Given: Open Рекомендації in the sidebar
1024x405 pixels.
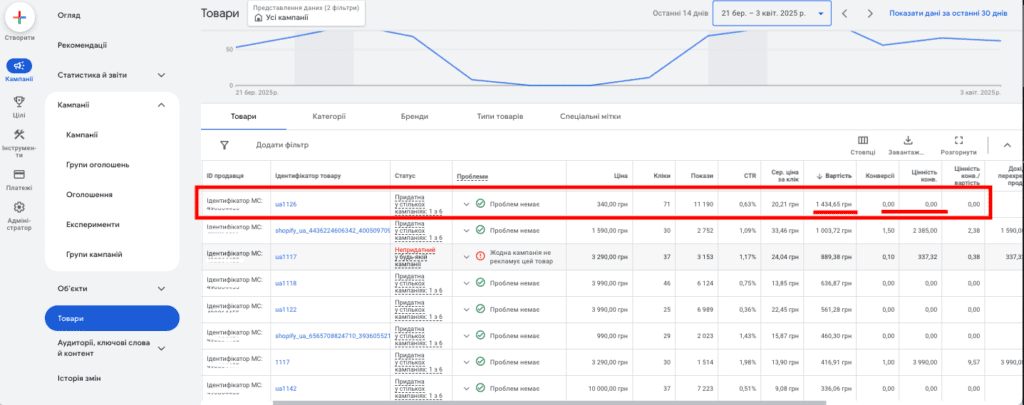Looking at the screenshot, I should click(x=82, y=45).
